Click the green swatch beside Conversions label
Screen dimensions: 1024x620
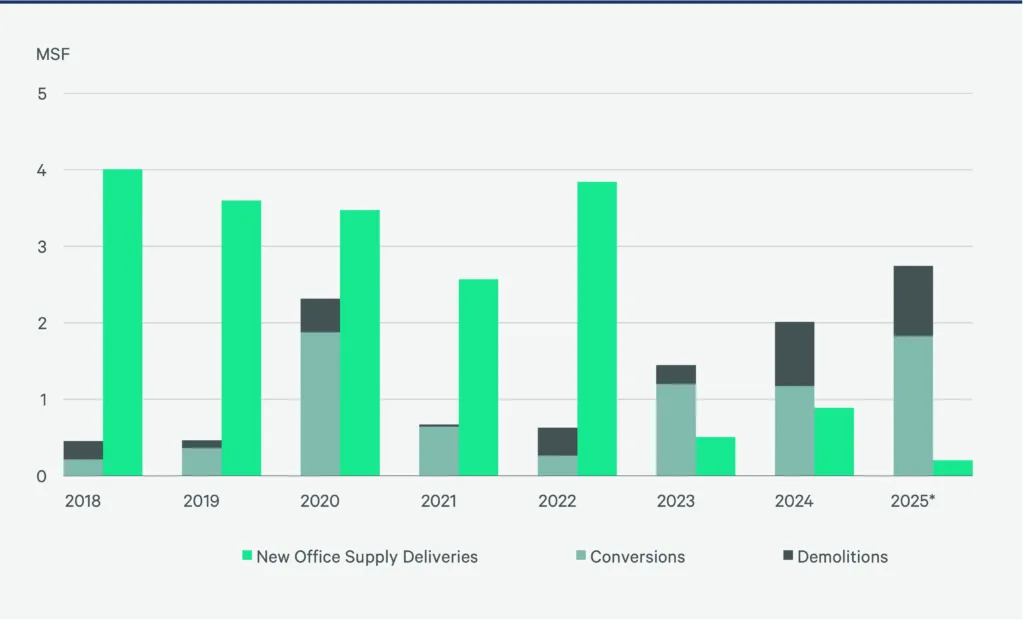[x=581, y=556]
